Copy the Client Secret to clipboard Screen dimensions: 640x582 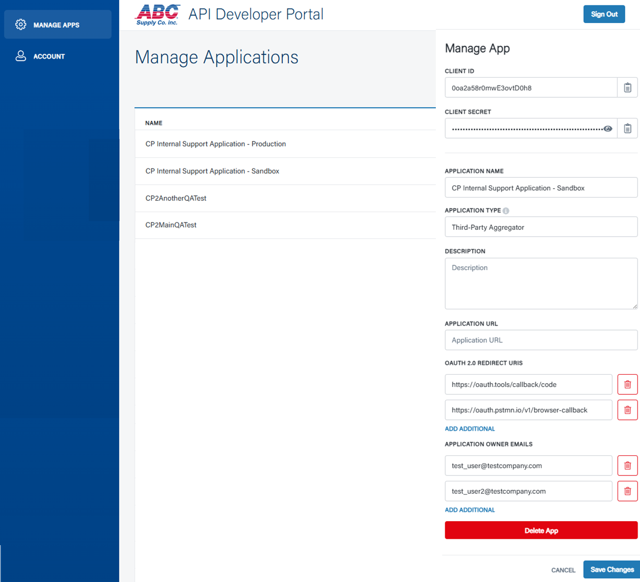pyautogui.click(x=627, y=128)
